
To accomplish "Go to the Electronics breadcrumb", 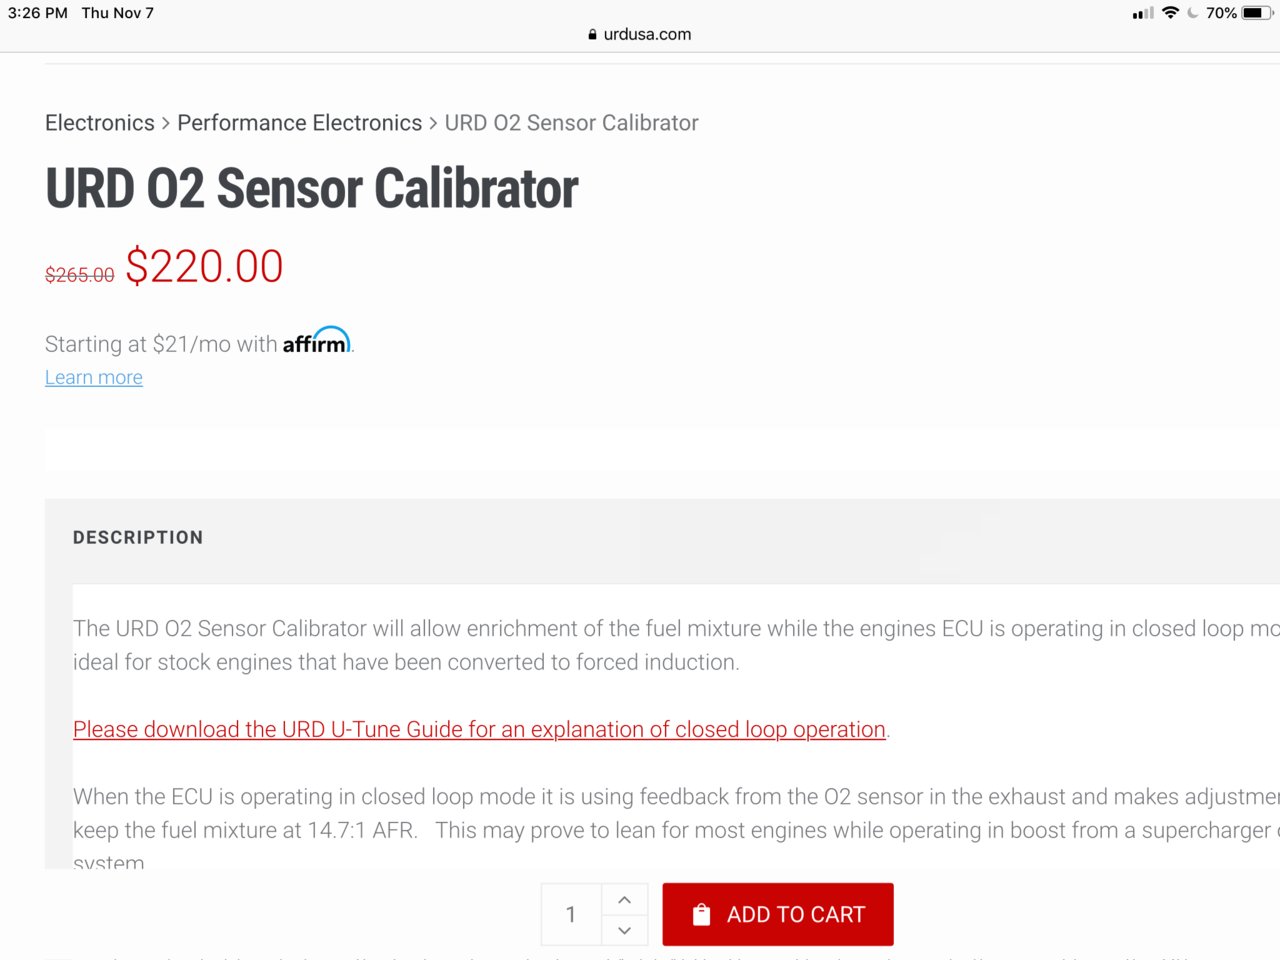I will point(100,123).
